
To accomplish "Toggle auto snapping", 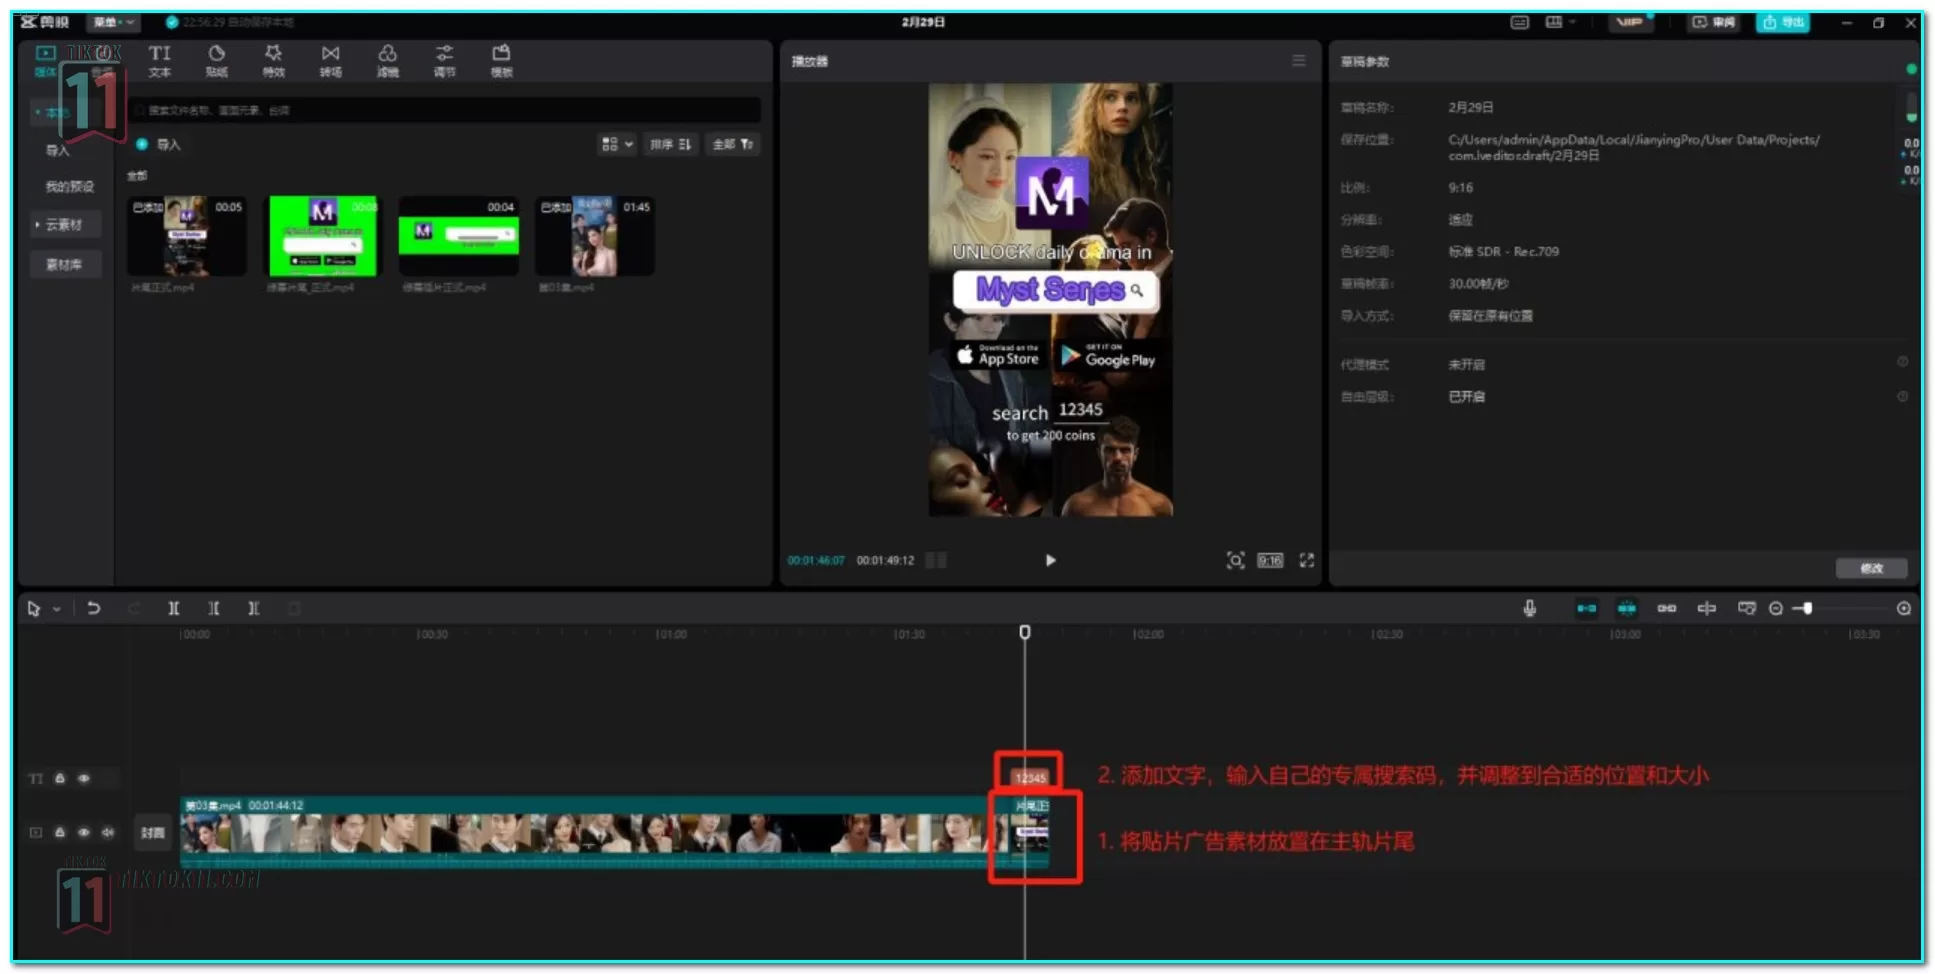I will tap(1626, 608).
